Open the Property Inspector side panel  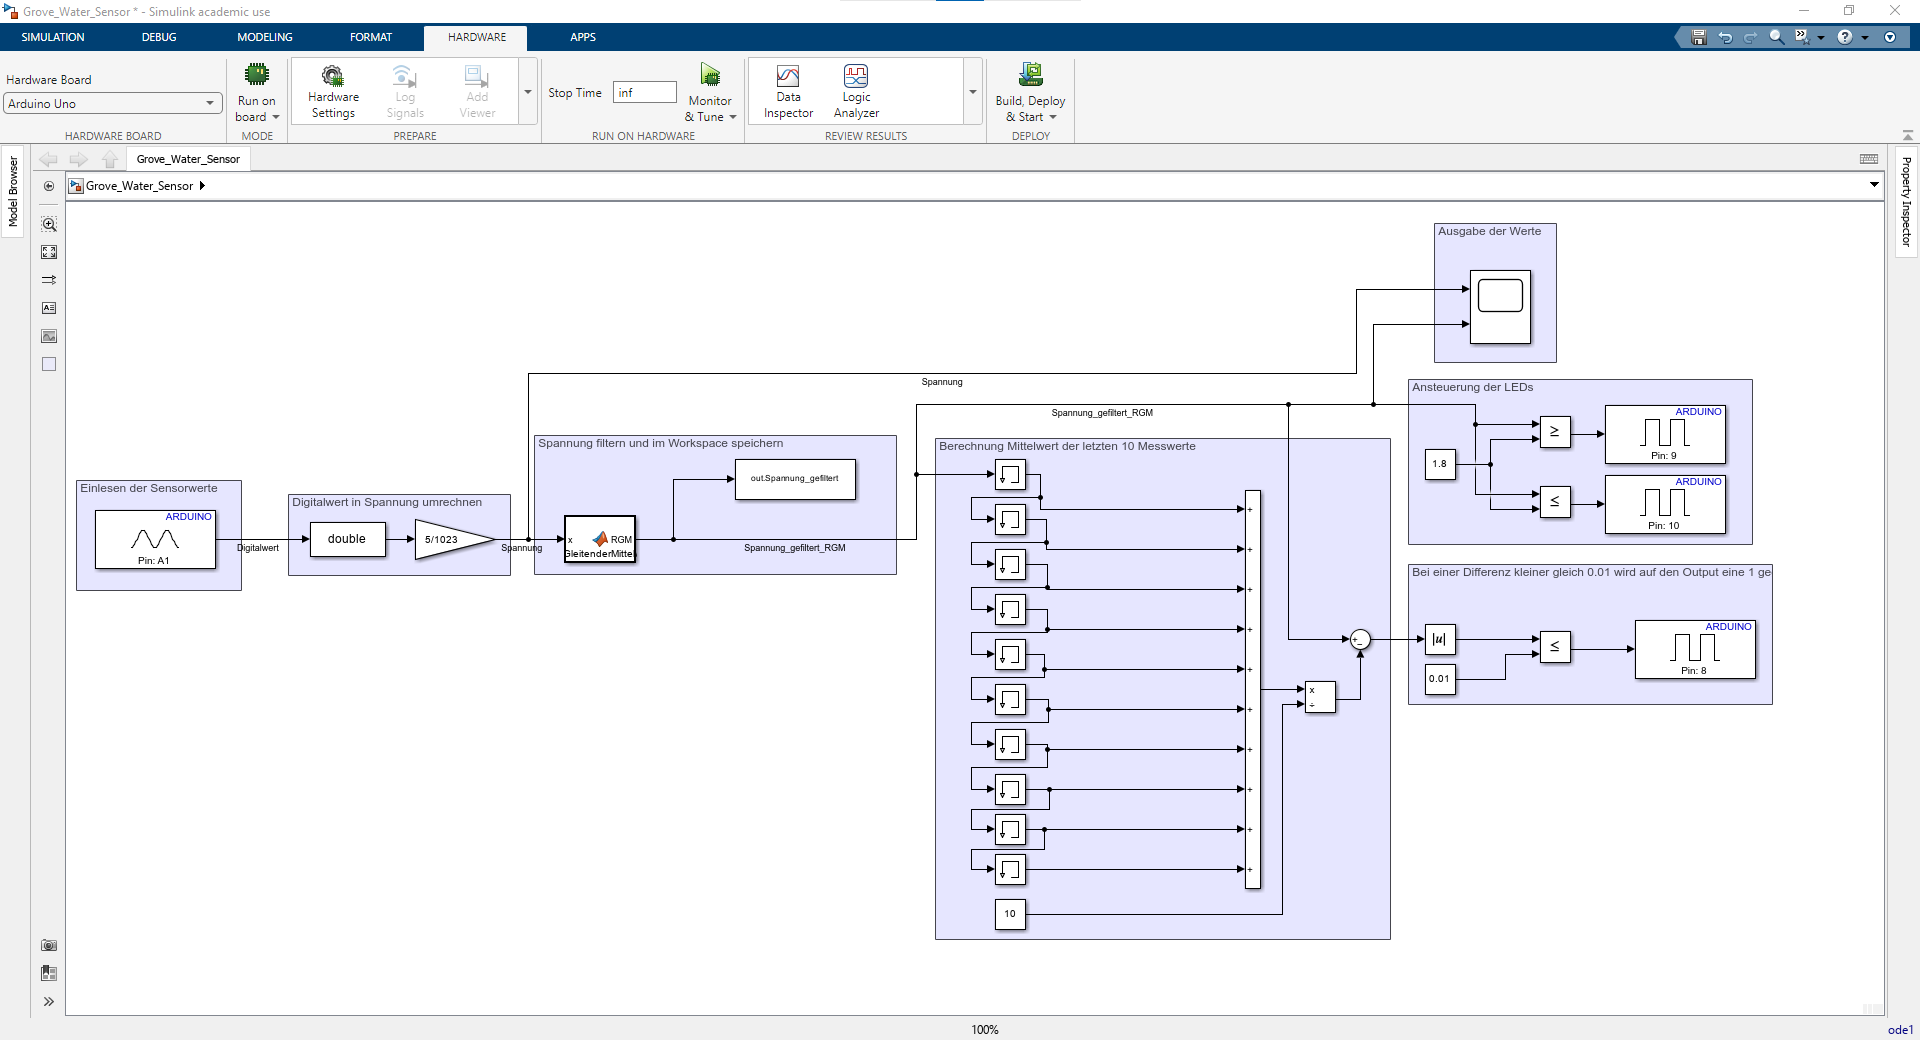pyautogui.click(x=1906, y=202)
